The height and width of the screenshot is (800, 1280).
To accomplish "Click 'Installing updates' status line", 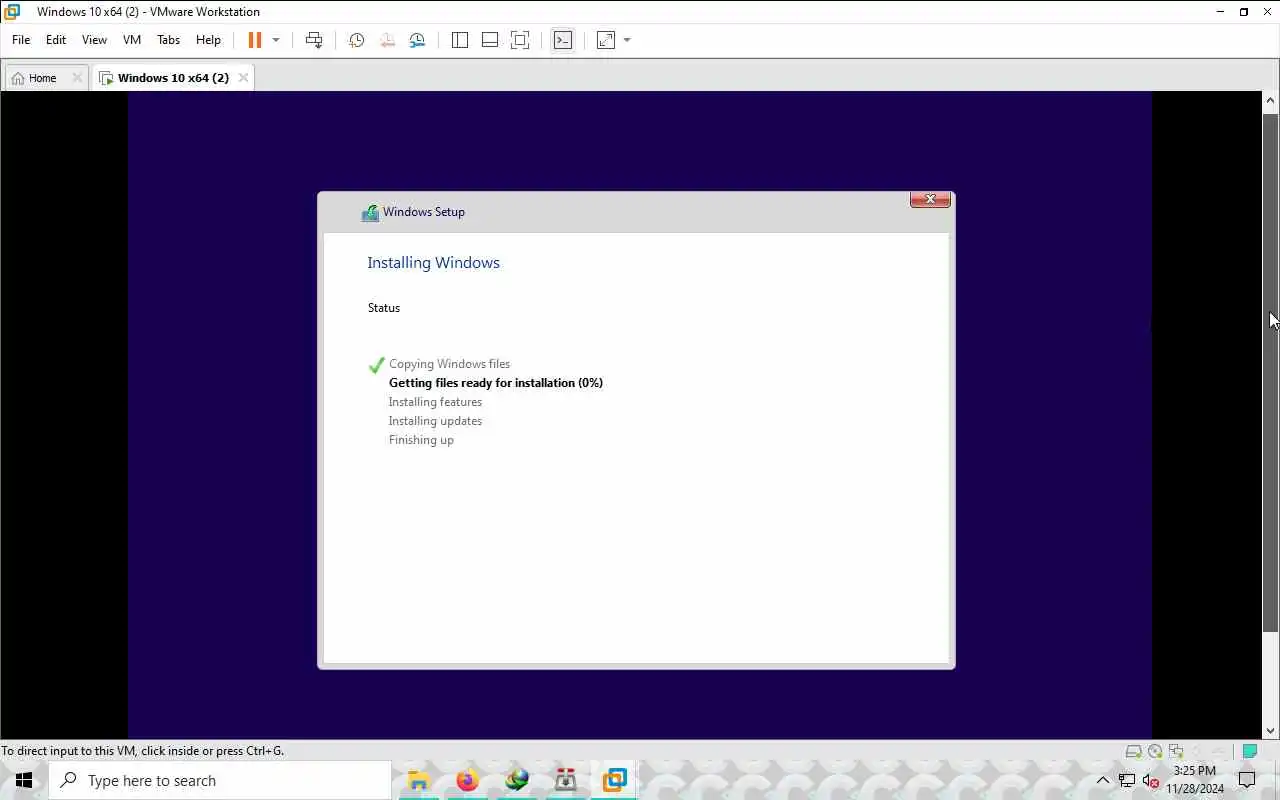I will click(435, 421).
